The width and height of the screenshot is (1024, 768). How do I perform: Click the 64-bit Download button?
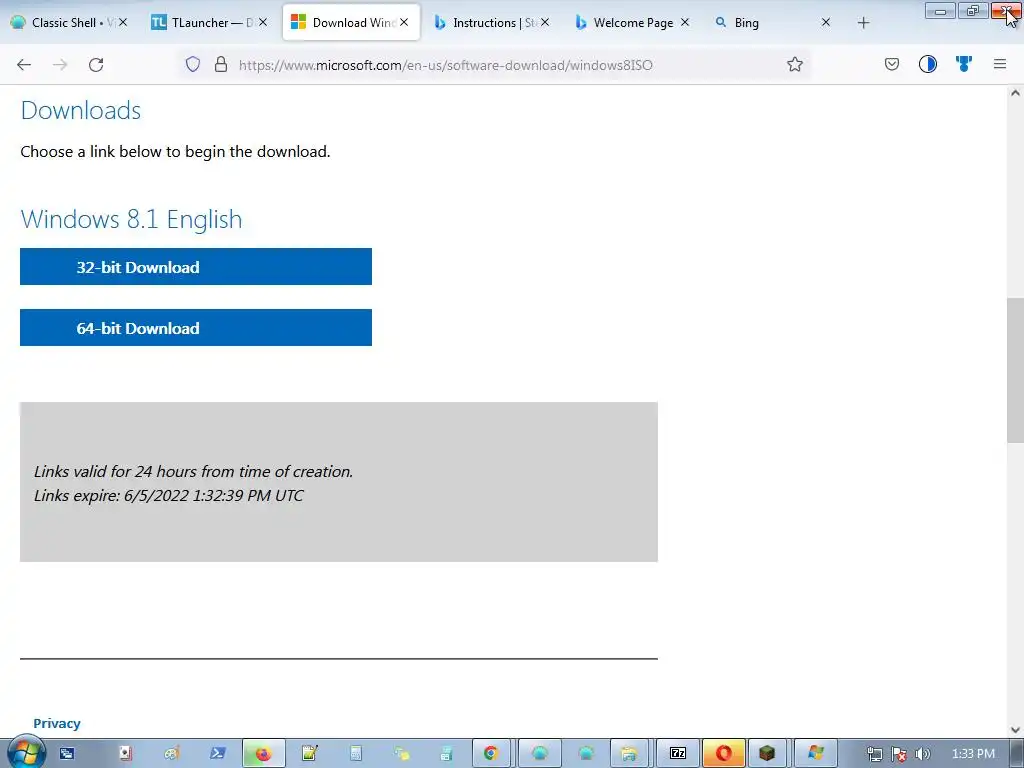coord(196,327)
